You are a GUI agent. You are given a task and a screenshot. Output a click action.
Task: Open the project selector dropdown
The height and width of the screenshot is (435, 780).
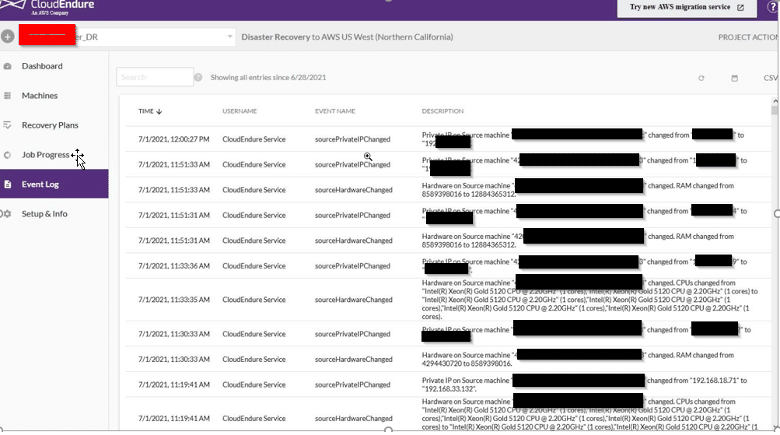tap(230, 36)
